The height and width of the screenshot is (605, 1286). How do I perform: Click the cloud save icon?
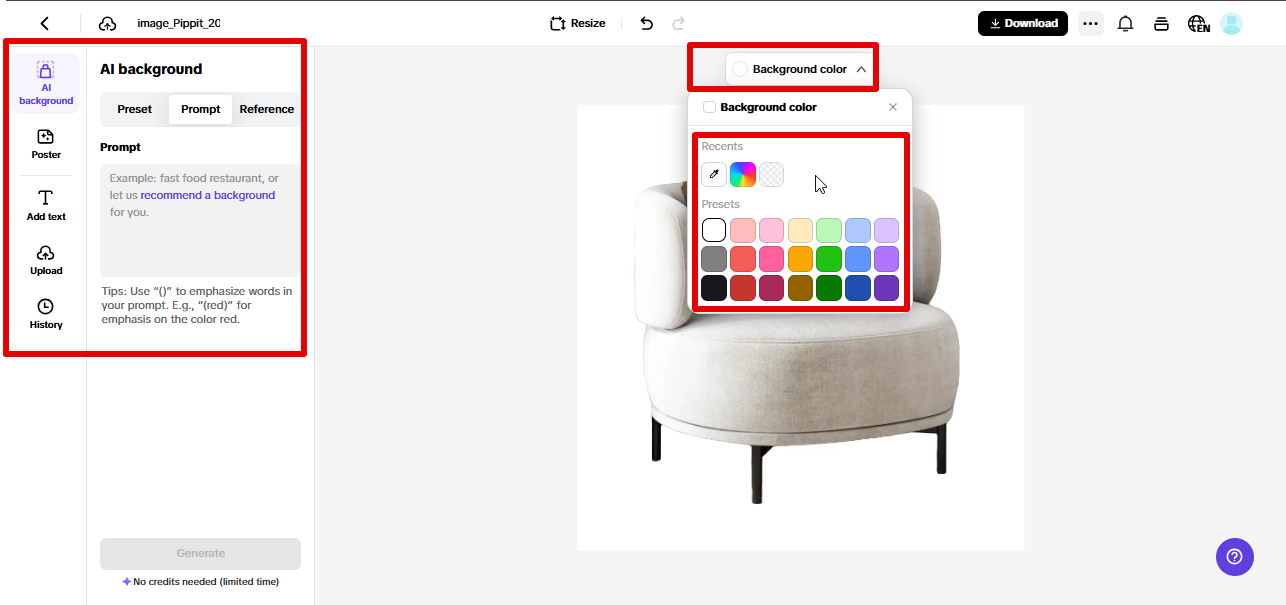[x=108, y=23]
